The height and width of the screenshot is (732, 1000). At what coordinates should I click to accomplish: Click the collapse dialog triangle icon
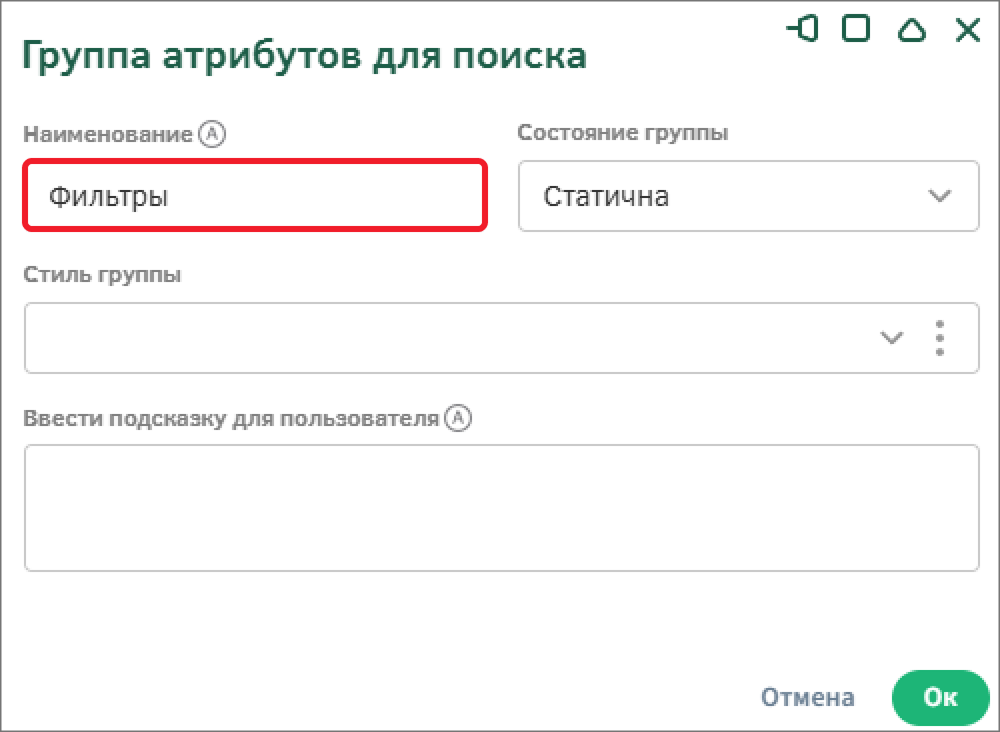click(x=912, y=29)
